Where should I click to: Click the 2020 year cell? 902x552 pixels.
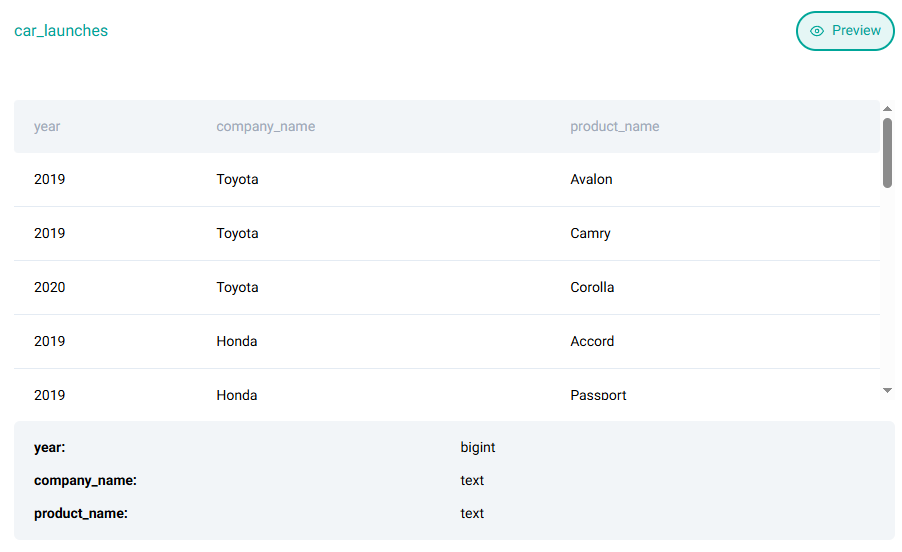pyautogui.click(x=49, y=288)
